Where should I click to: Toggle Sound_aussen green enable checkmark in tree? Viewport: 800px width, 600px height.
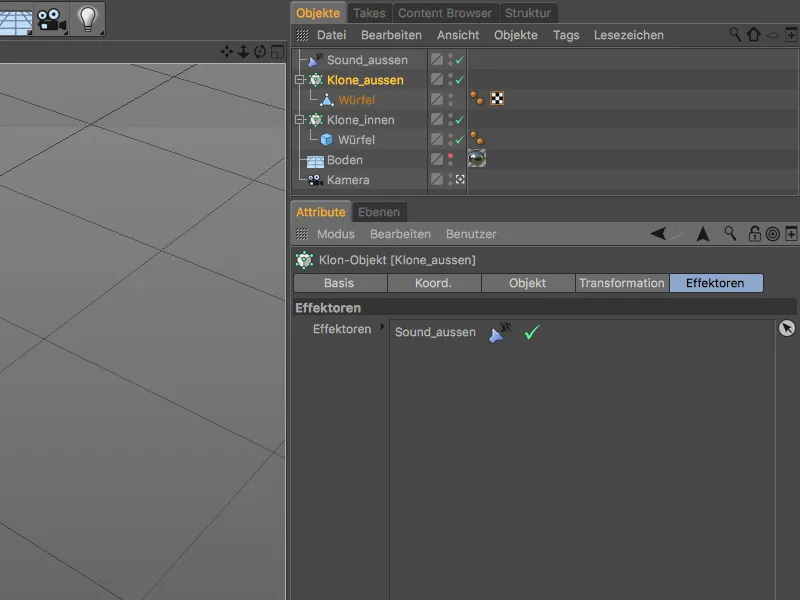[460, 60]
